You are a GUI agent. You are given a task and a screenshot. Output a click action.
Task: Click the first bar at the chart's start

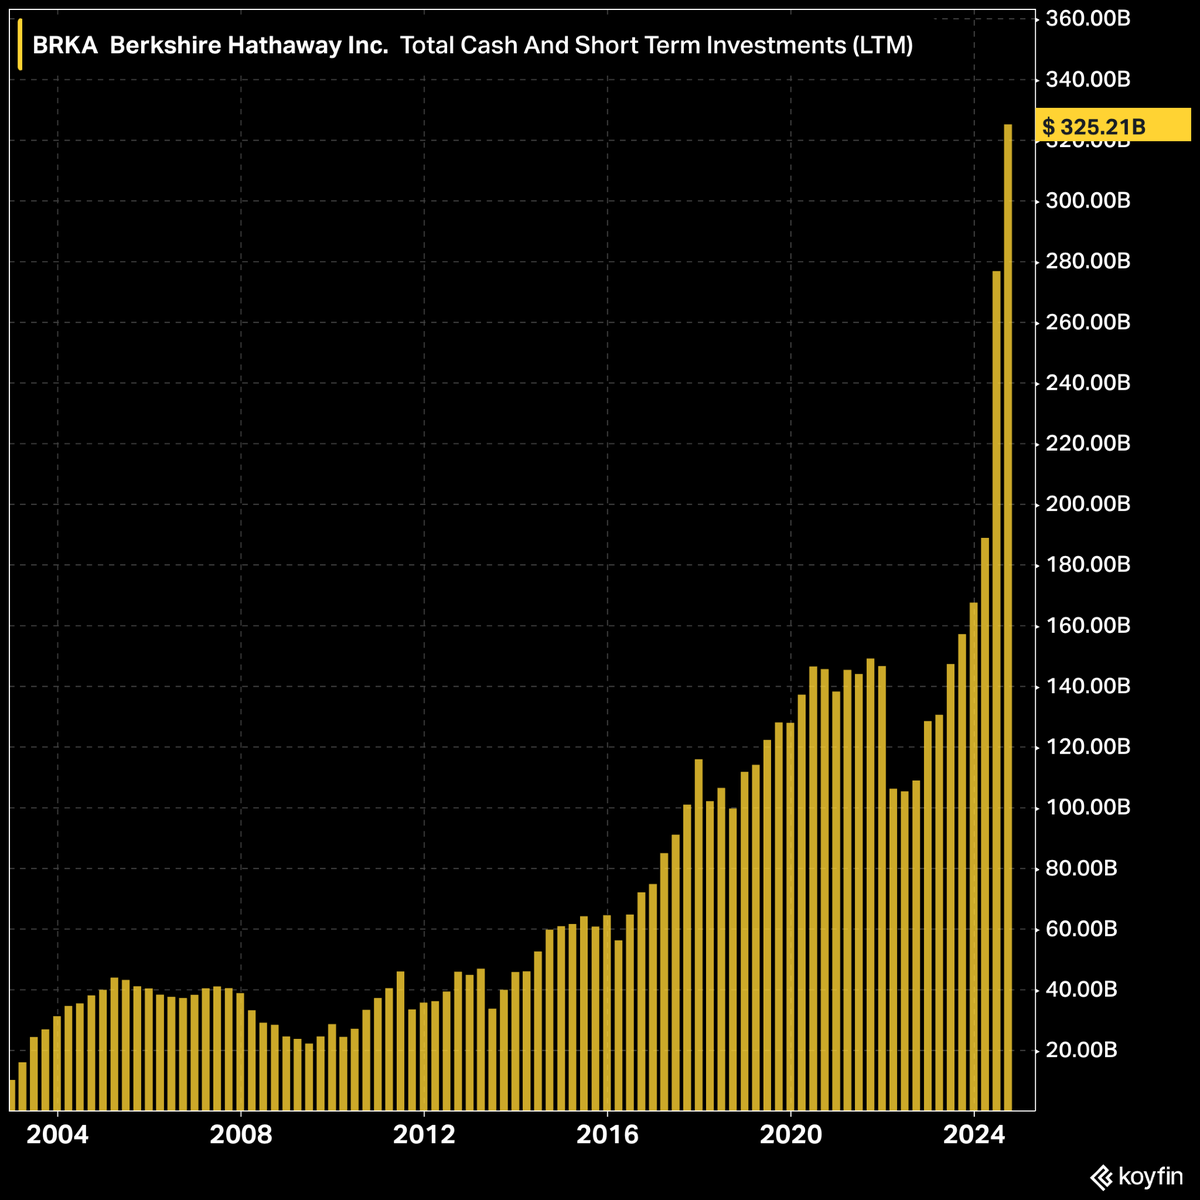click(x=12, y=1095)
